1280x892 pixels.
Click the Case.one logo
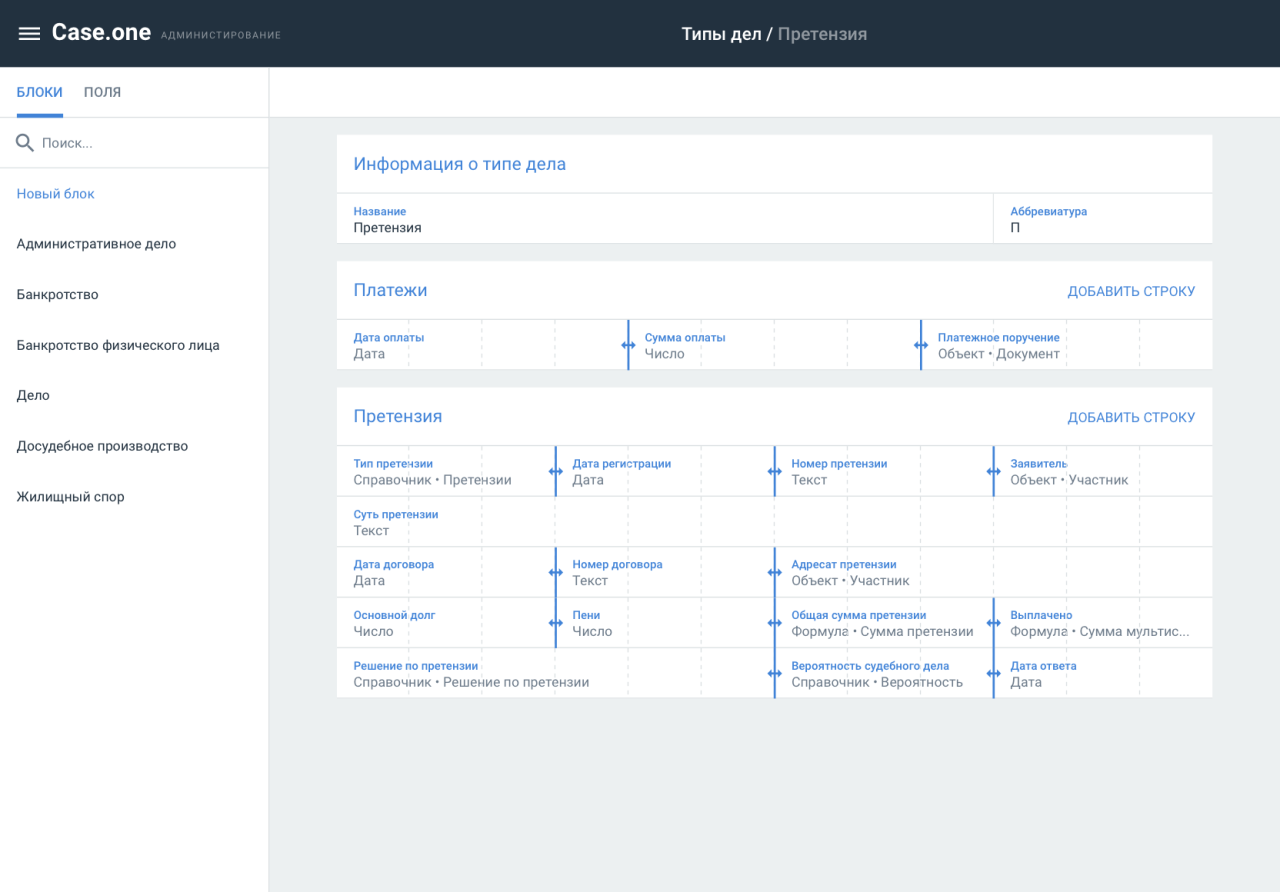click(101, 33)
